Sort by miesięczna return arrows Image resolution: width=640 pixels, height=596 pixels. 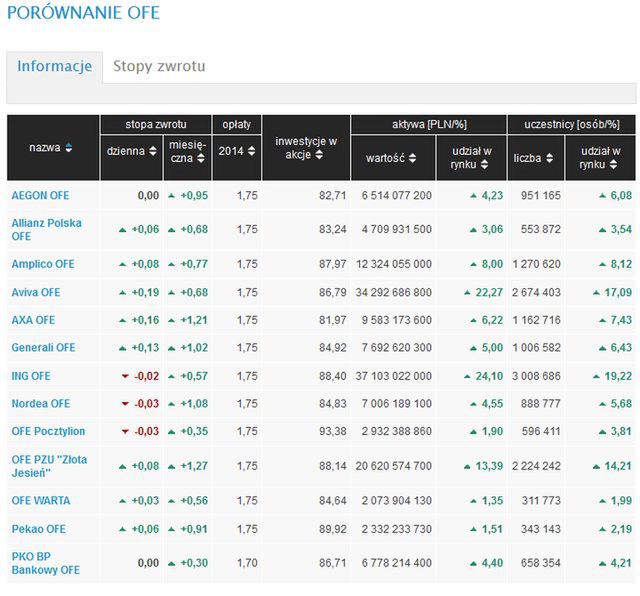[x=200, y=158]
